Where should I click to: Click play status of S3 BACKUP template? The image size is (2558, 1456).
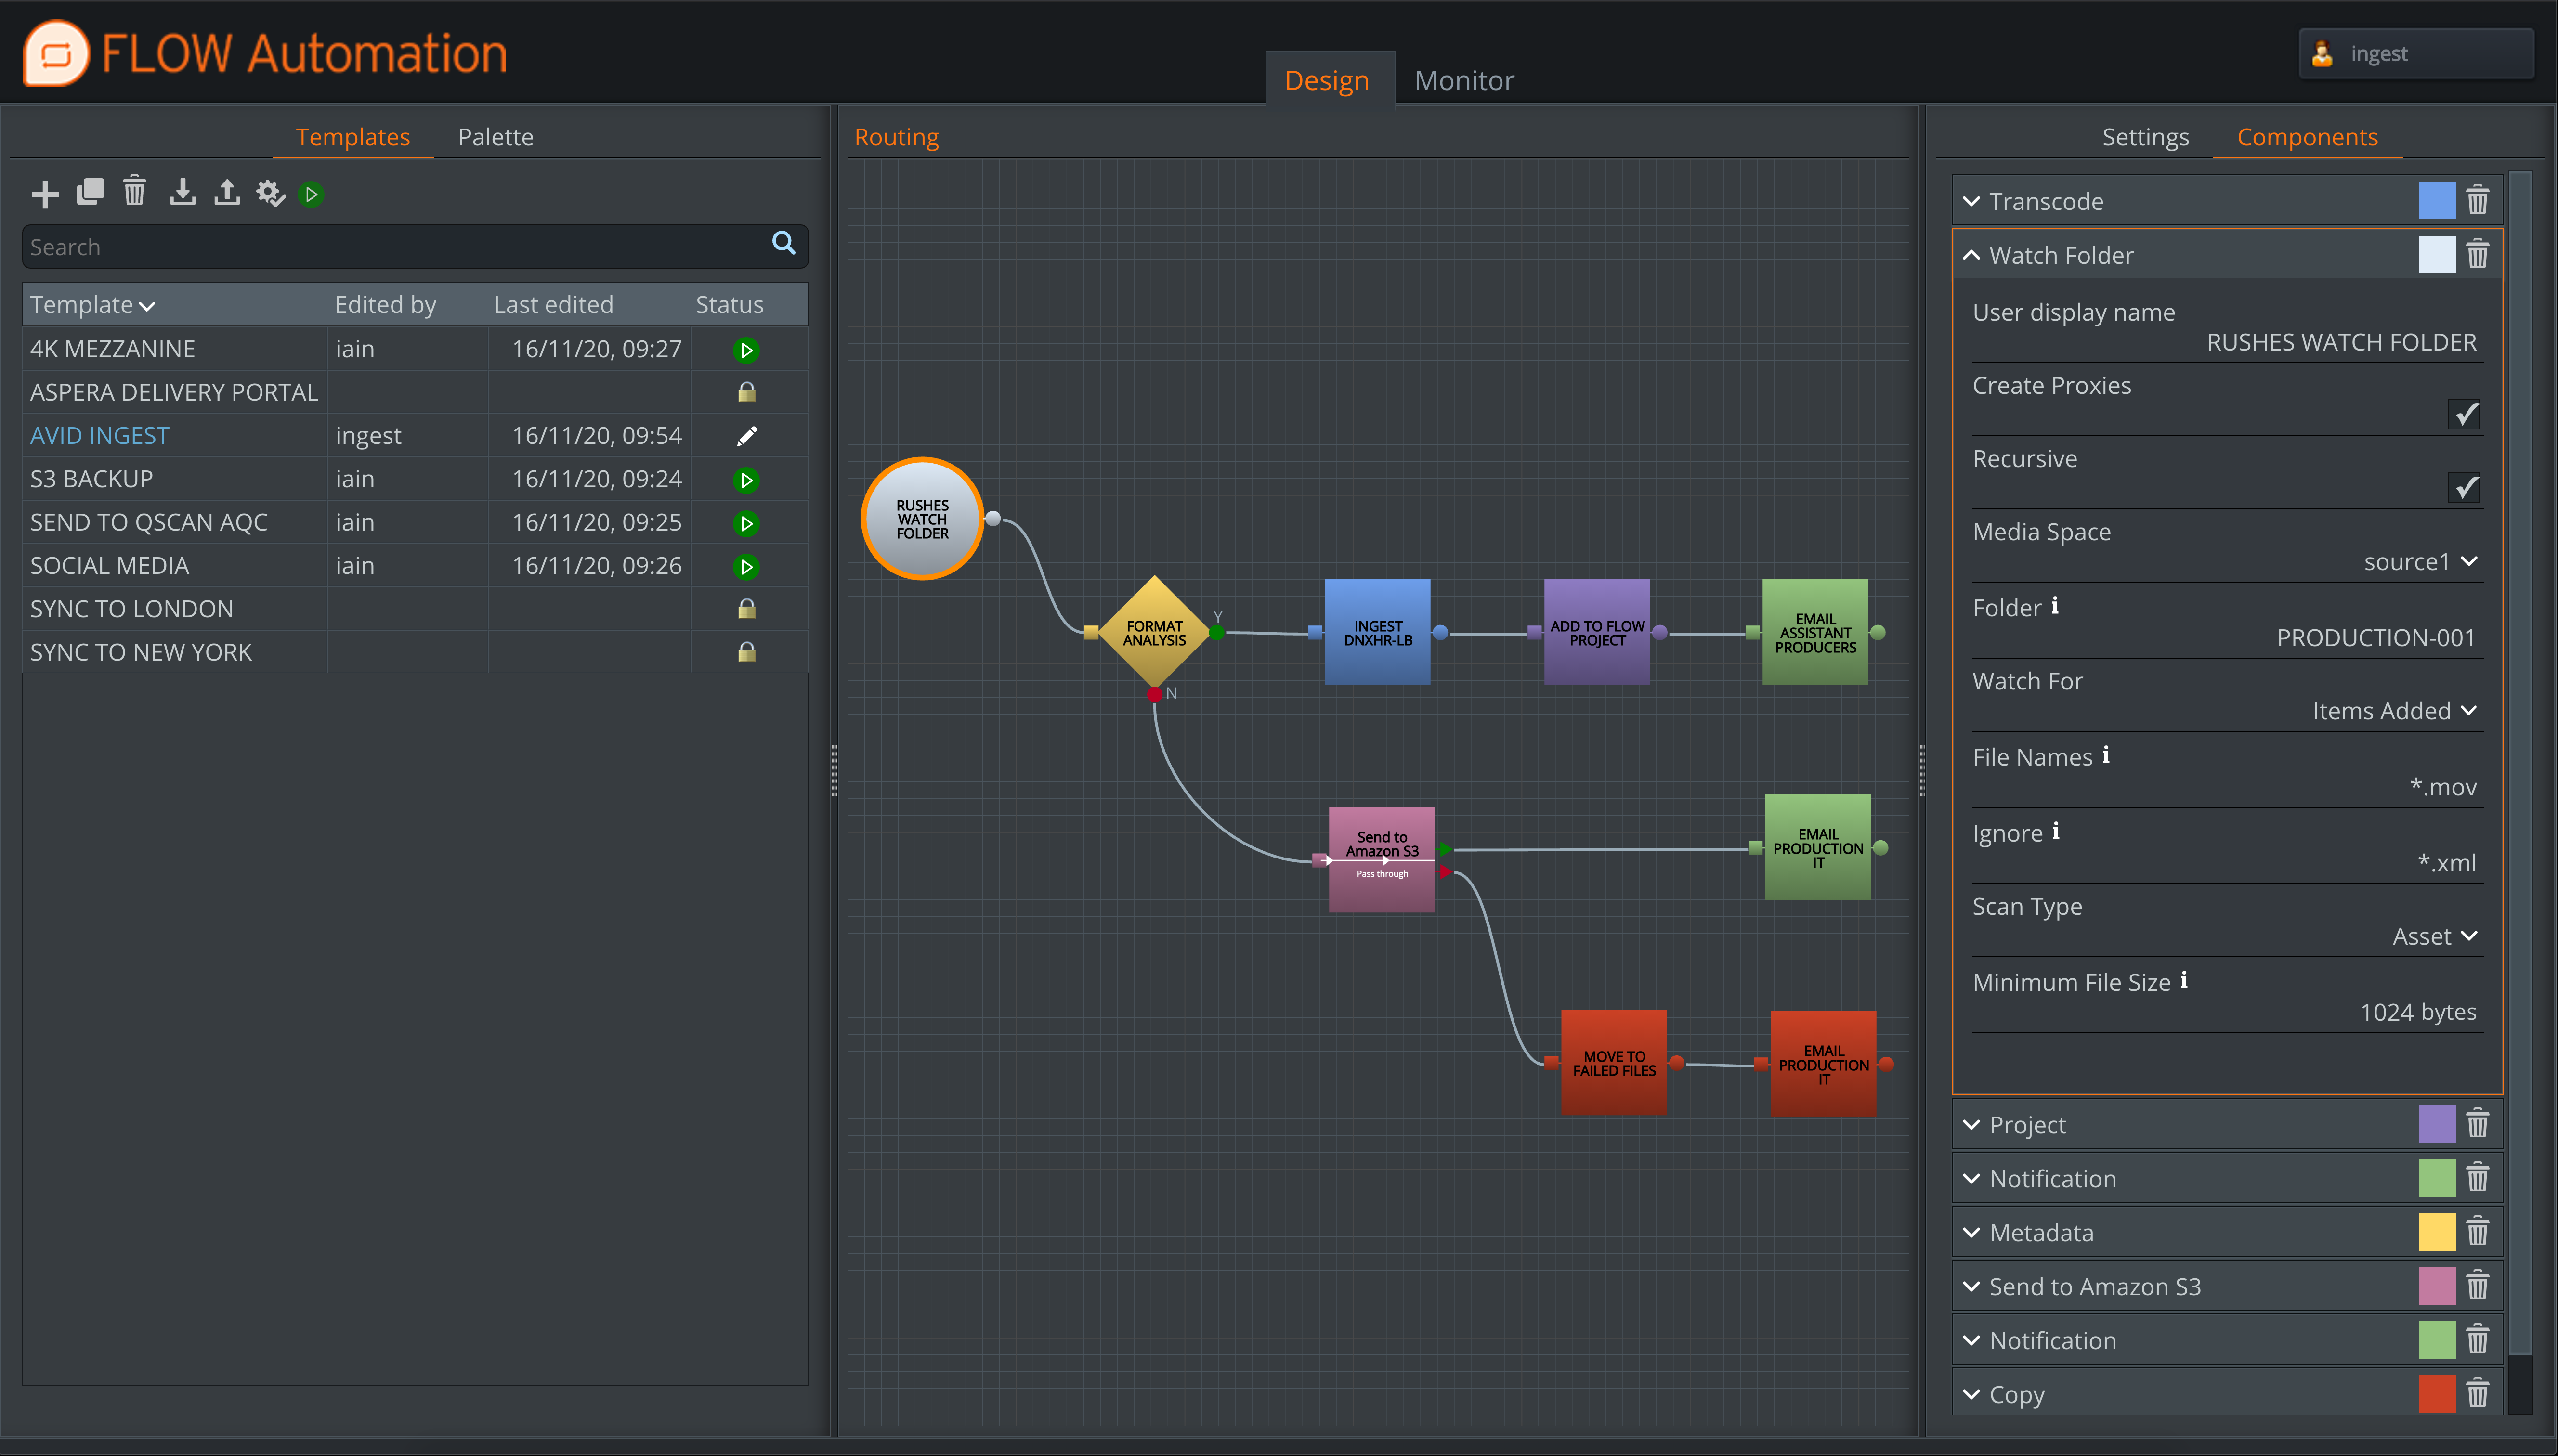(x=746, y=480)
